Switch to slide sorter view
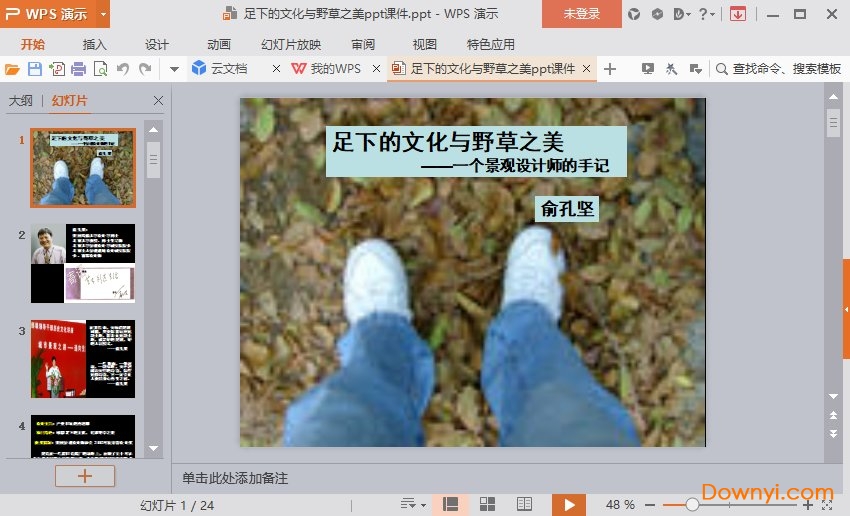 pos(487,505)
